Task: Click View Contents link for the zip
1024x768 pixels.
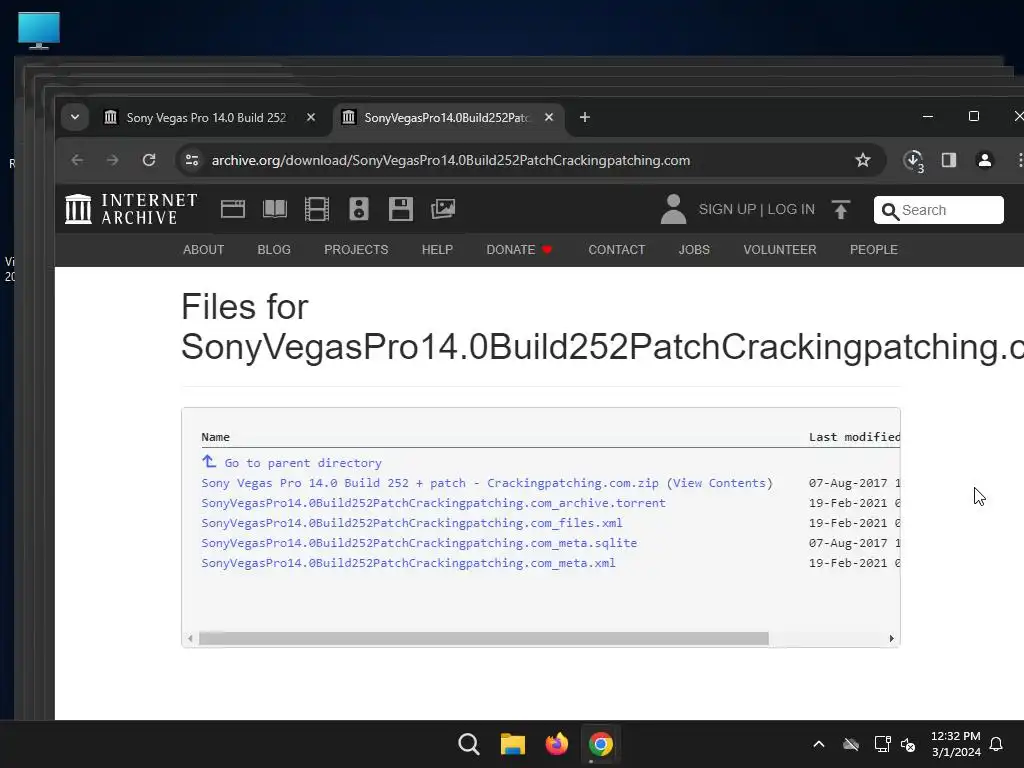Action: tap(719, 483)
